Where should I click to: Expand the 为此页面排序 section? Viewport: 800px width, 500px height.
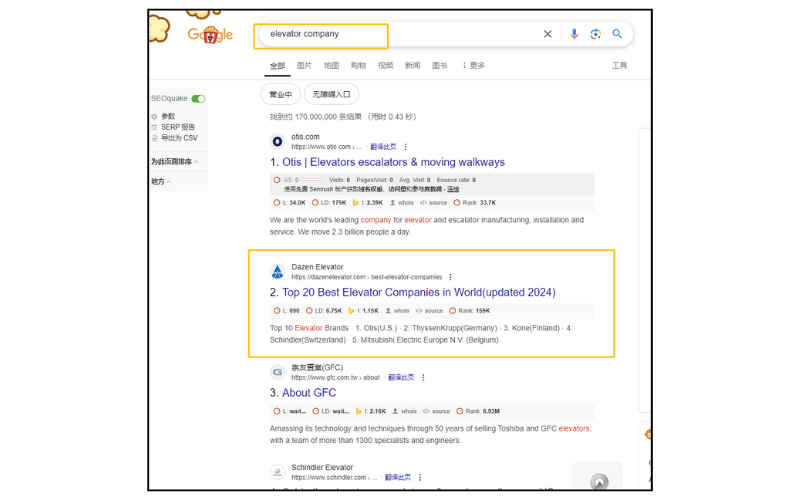pyautogui.click(x=174, y=162)
